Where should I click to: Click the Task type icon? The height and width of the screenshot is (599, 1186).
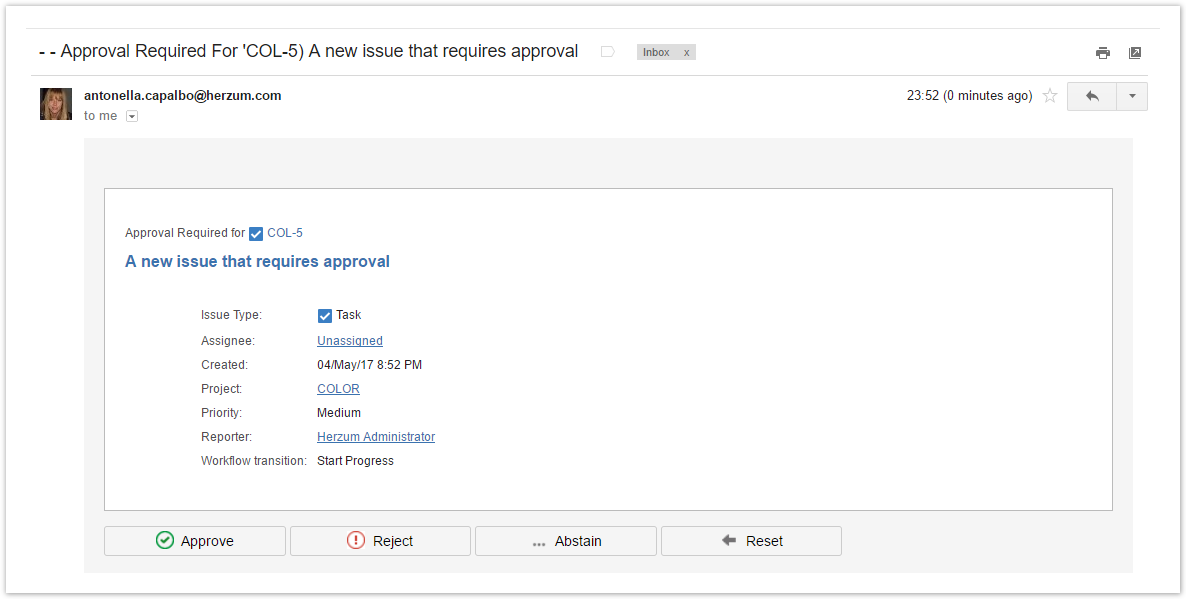coord(325,316)
